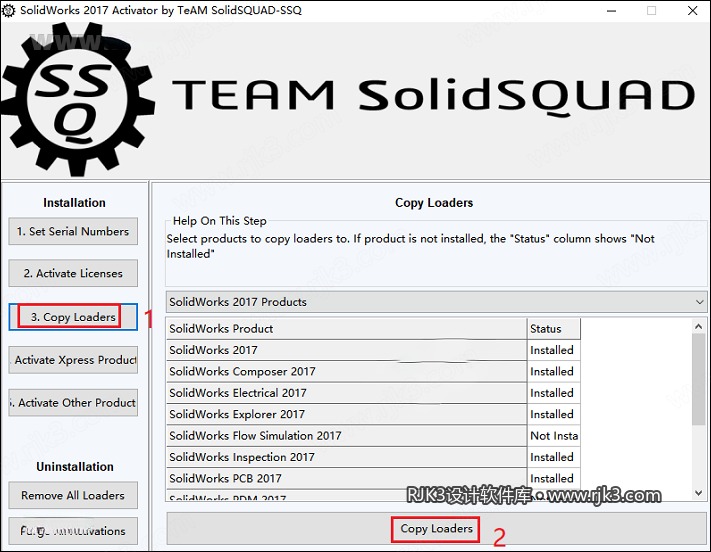Viewport: 711px width, 552px height.
Task: Minimize the Activator window
Action: [611, 10]
